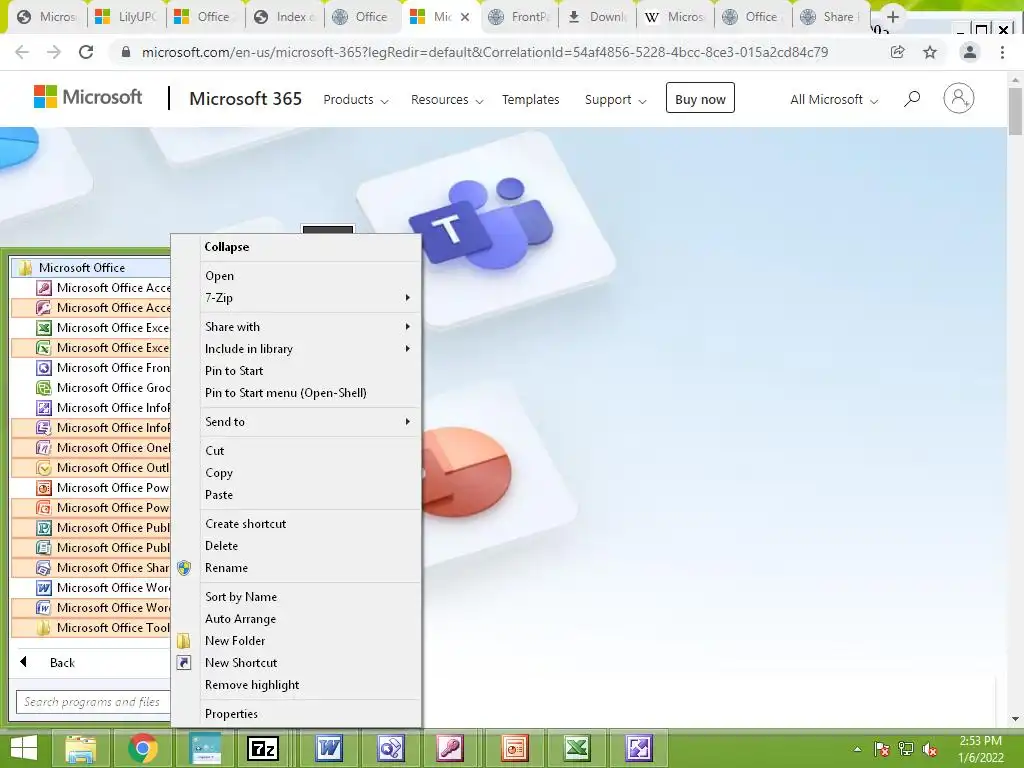Select Remove highlight
1024x768 pixels.
(310, 685)
